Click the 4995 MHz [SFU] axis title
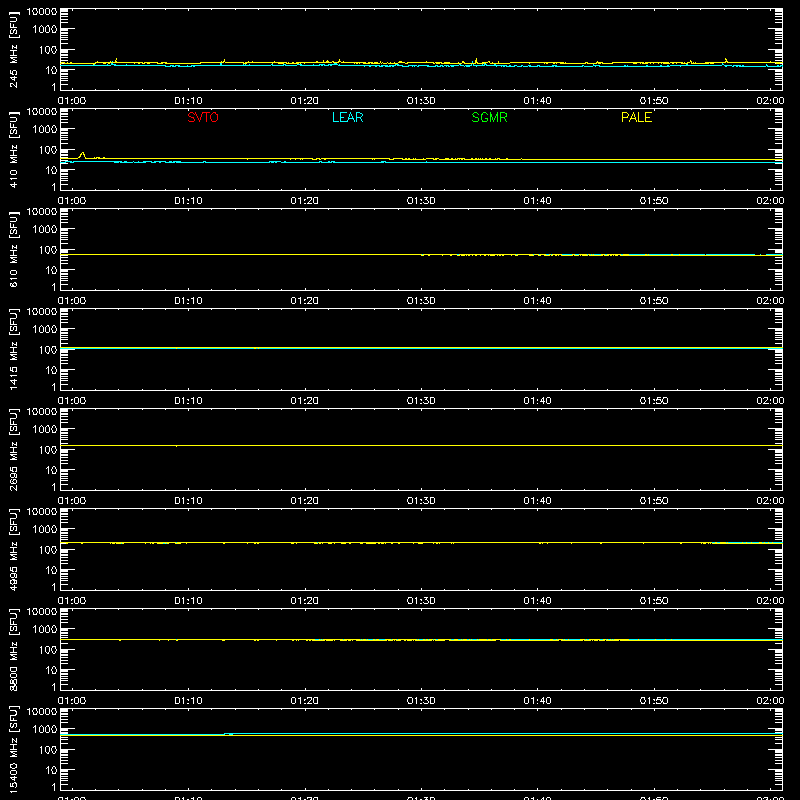The image size is (800, 800). pos(13,549)
